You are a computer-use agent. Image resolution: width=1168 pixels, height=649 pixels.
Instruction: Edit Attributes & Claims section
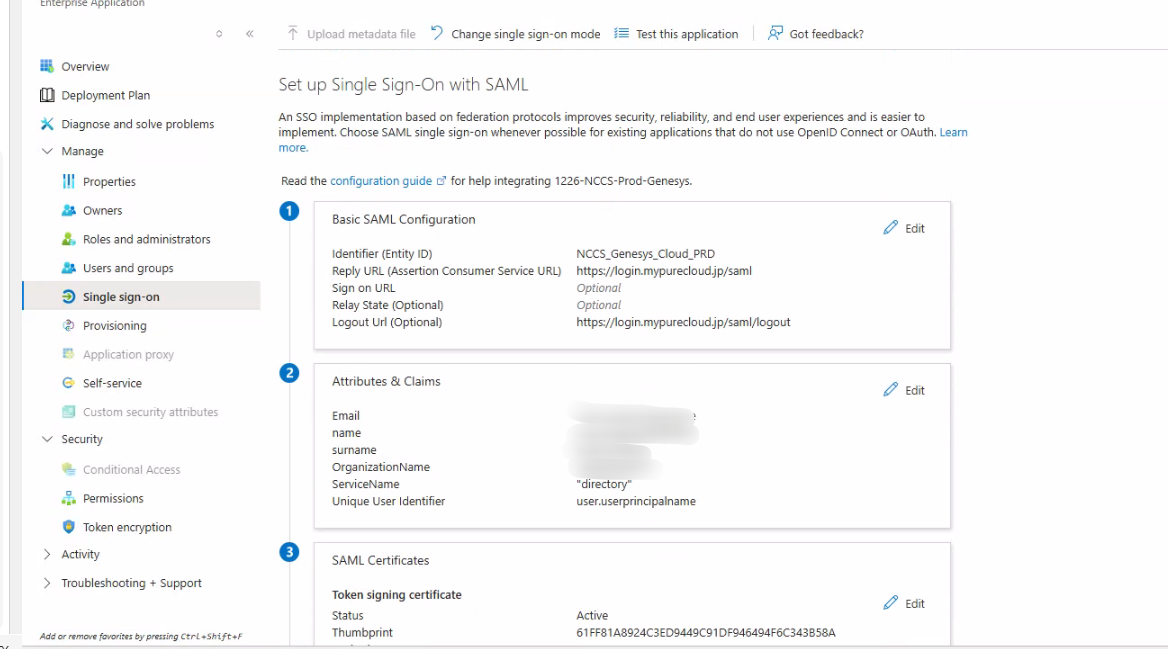tap(904, 390)
